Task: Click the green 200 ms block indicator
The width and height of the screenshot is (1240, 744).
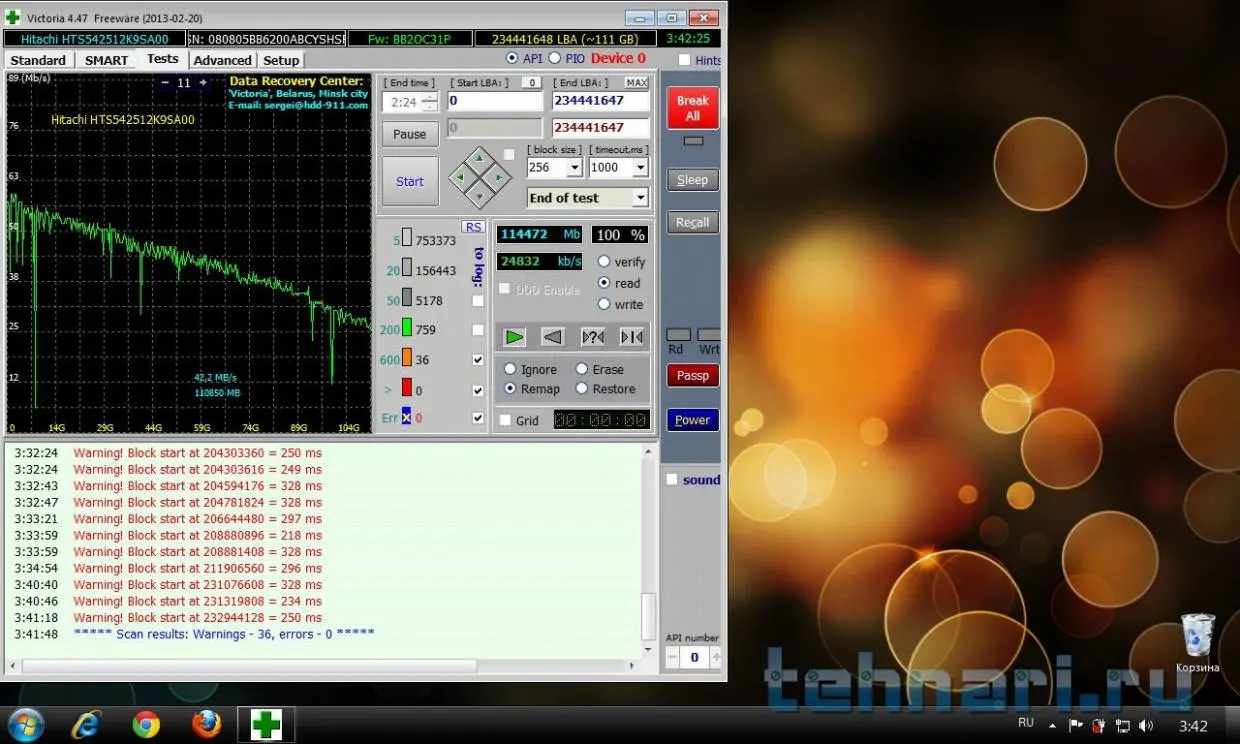Action: [x=407, y=328]
